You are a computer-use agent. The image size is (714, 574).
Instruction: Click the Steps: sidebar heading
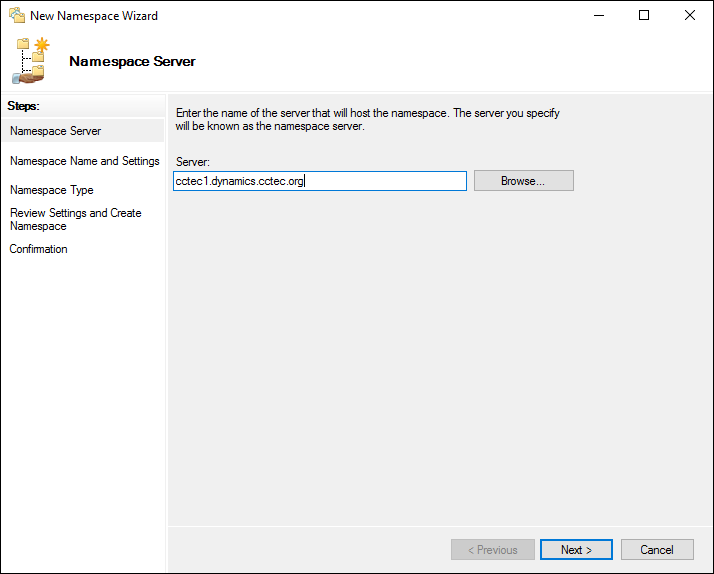(23, 106)
